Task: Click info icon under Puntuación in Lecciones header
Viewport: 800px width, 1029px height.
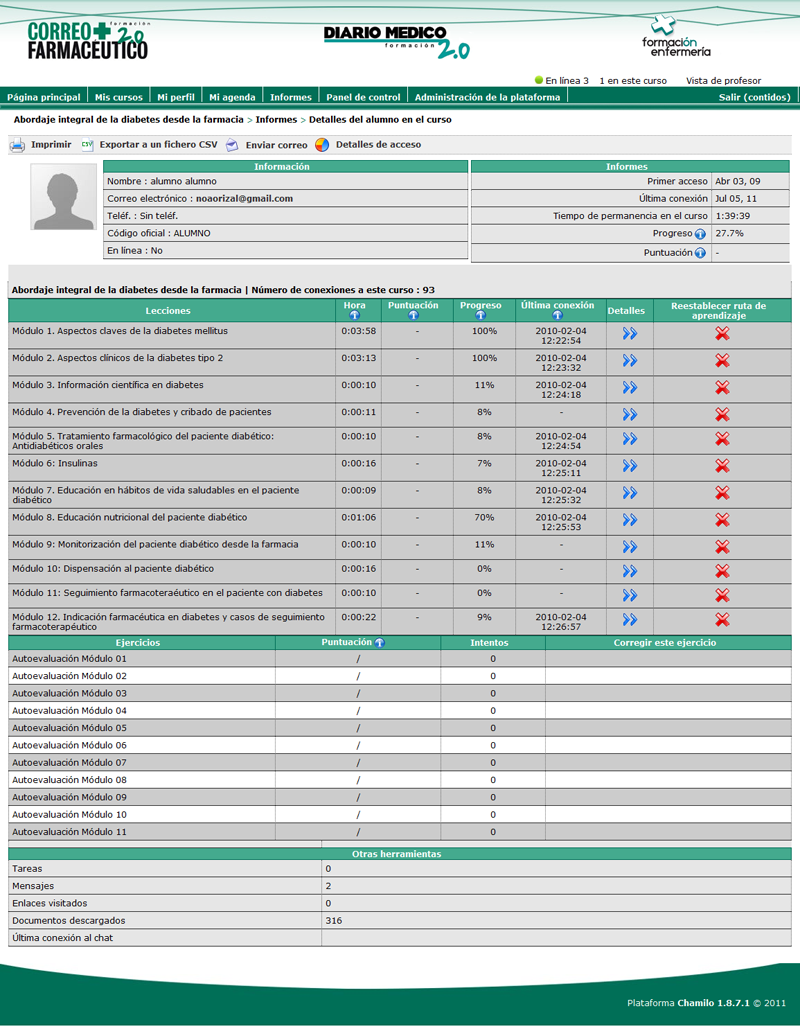Action: pos(413,316)
